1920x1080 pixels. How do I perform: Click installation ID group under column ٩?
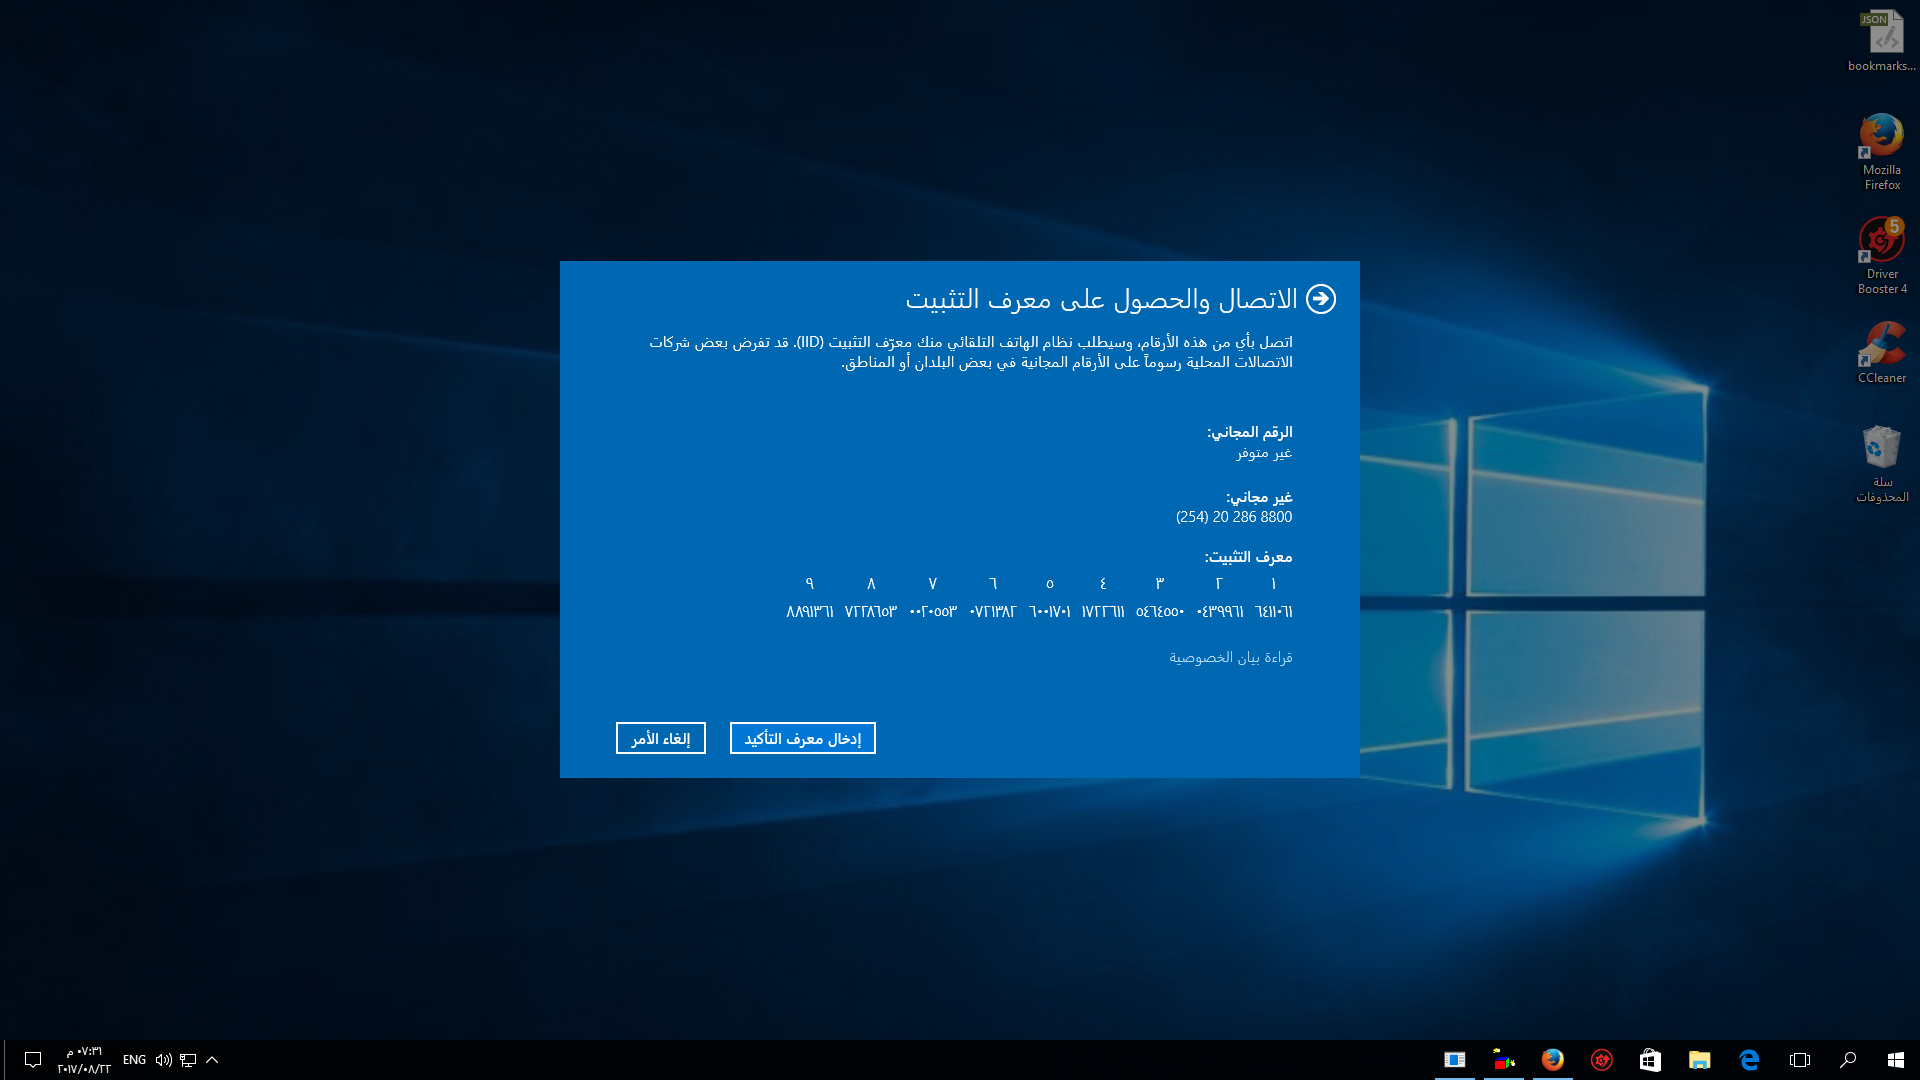[810, 612]
